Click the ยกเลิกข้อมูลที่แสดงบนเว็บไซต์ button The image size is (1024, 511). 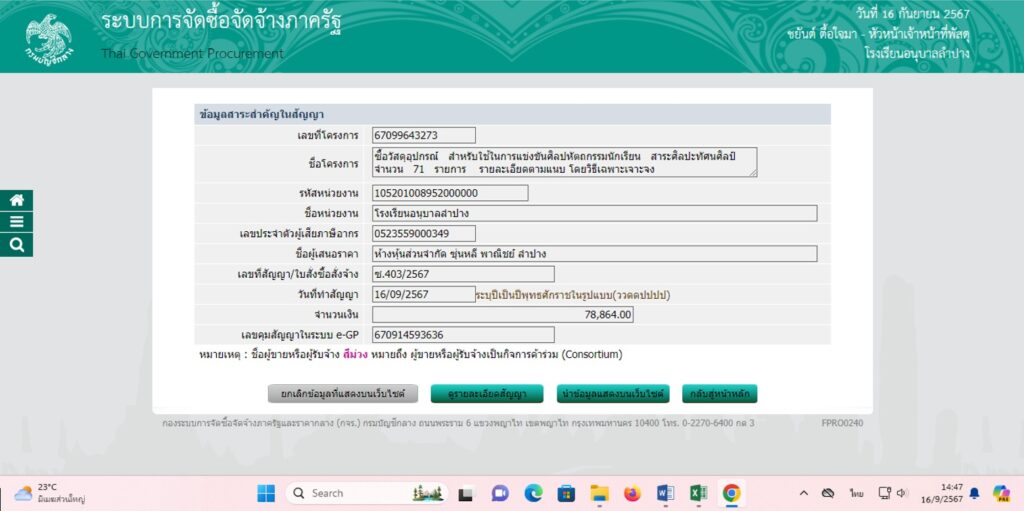(343, 394)
